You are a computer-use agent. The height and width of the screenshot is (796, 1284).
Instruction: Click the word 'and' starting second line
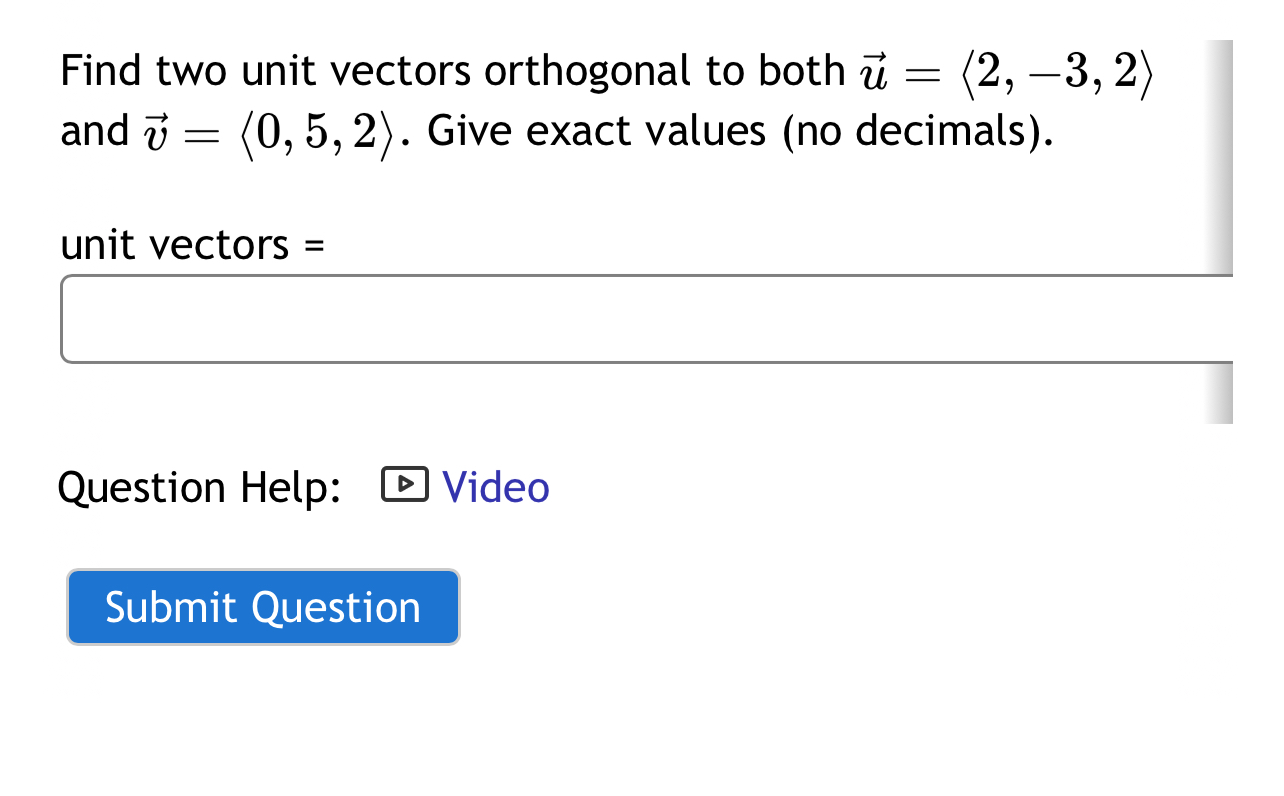[95, 132]
